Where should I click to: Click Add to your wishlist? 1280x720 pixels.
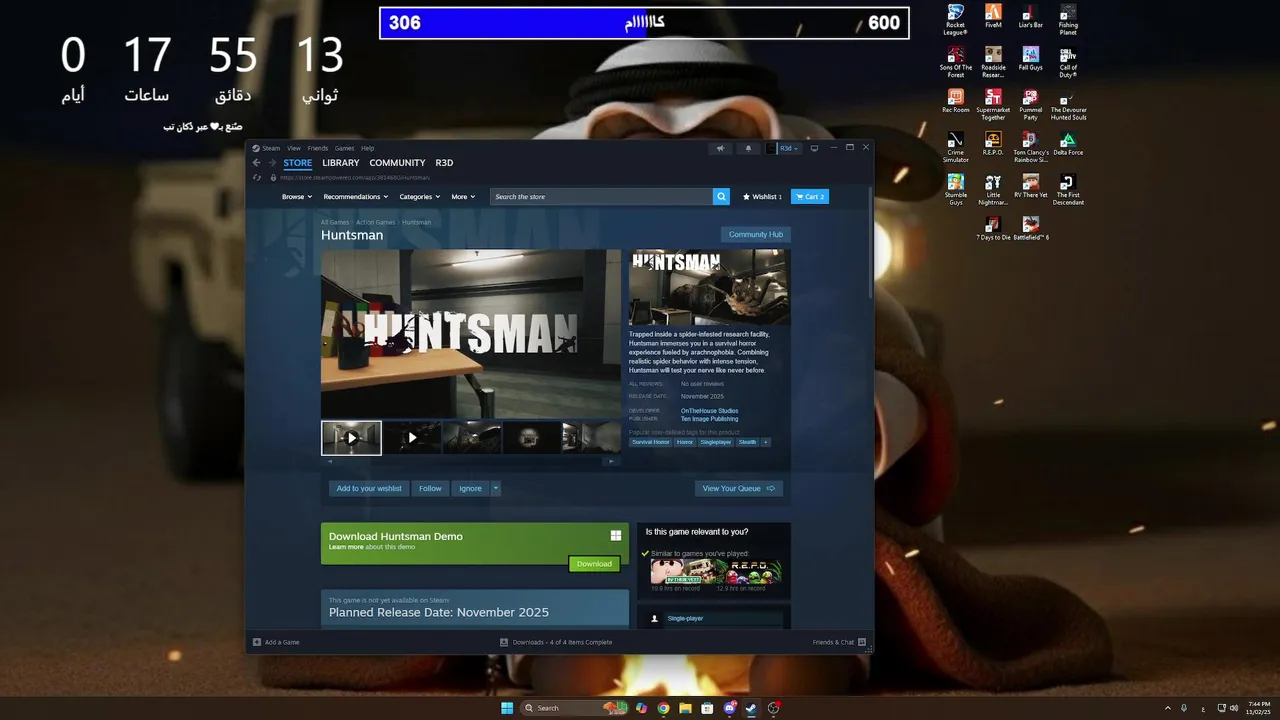369,488
